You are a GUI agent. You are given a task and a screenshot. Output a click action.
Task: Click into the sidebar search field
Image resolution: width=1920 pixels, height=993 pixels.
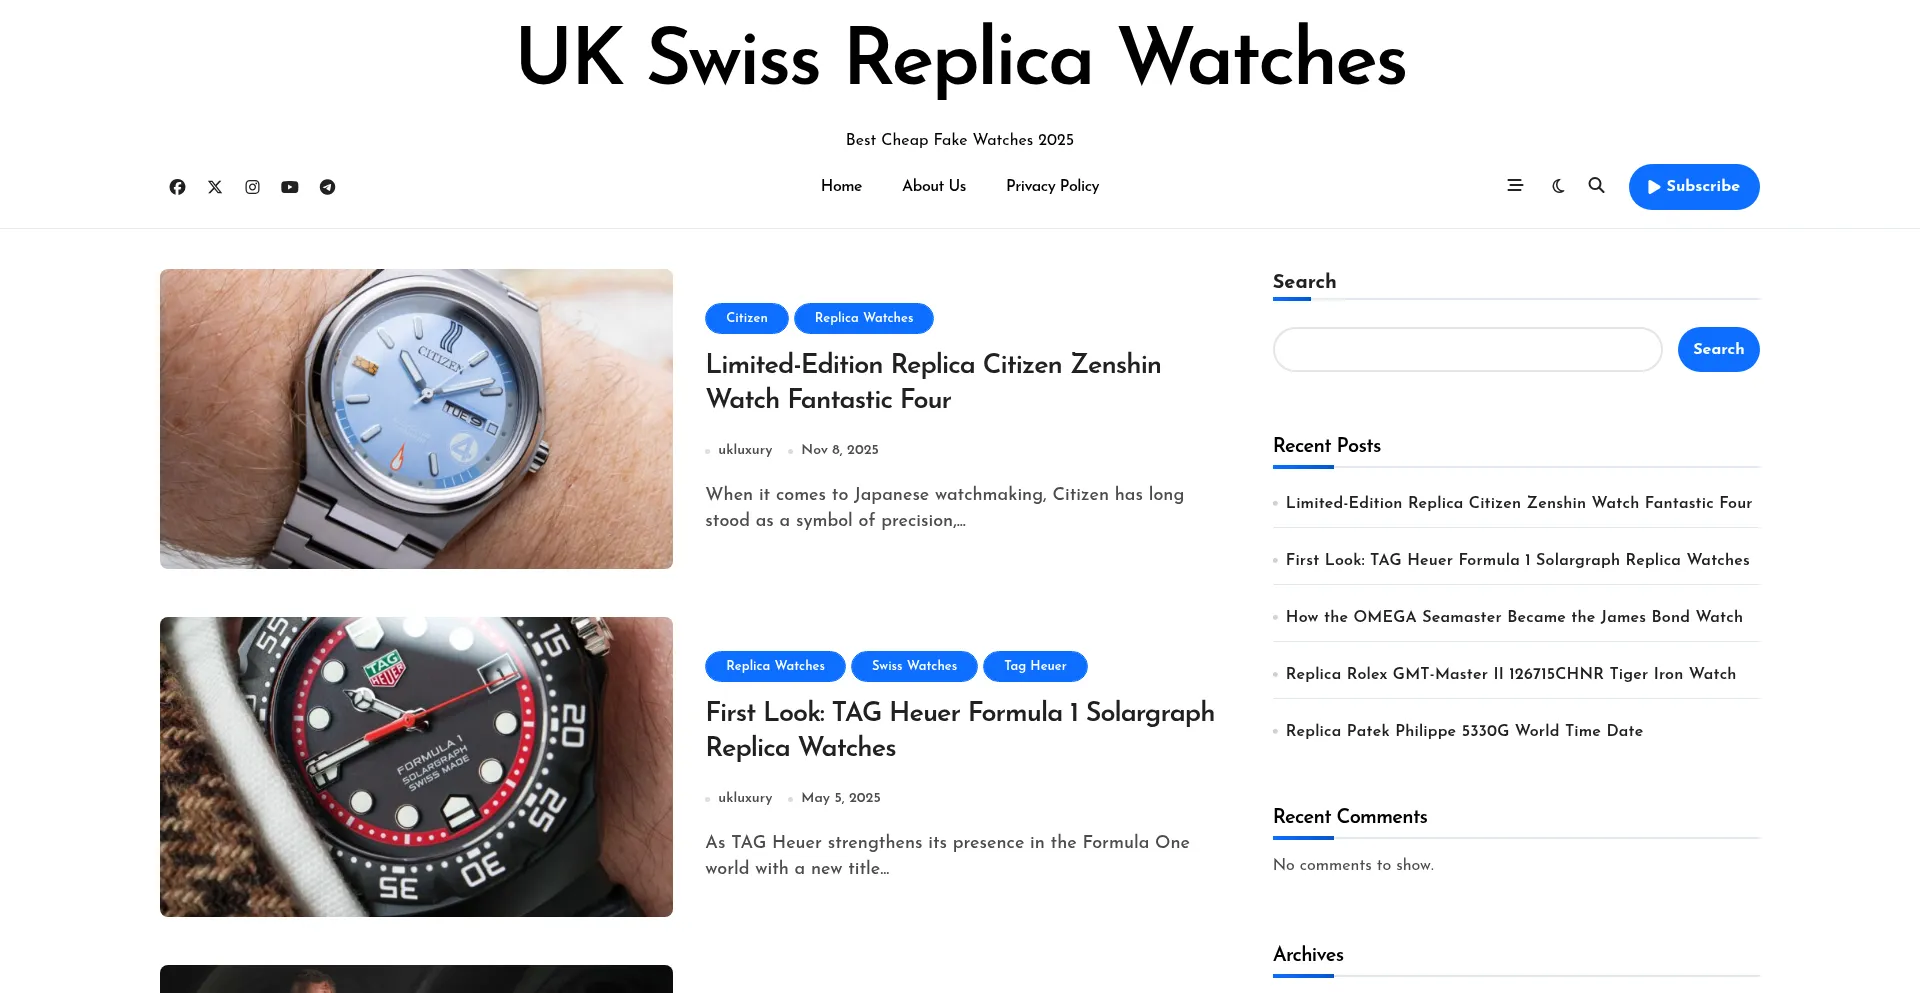click(1467, 350)
